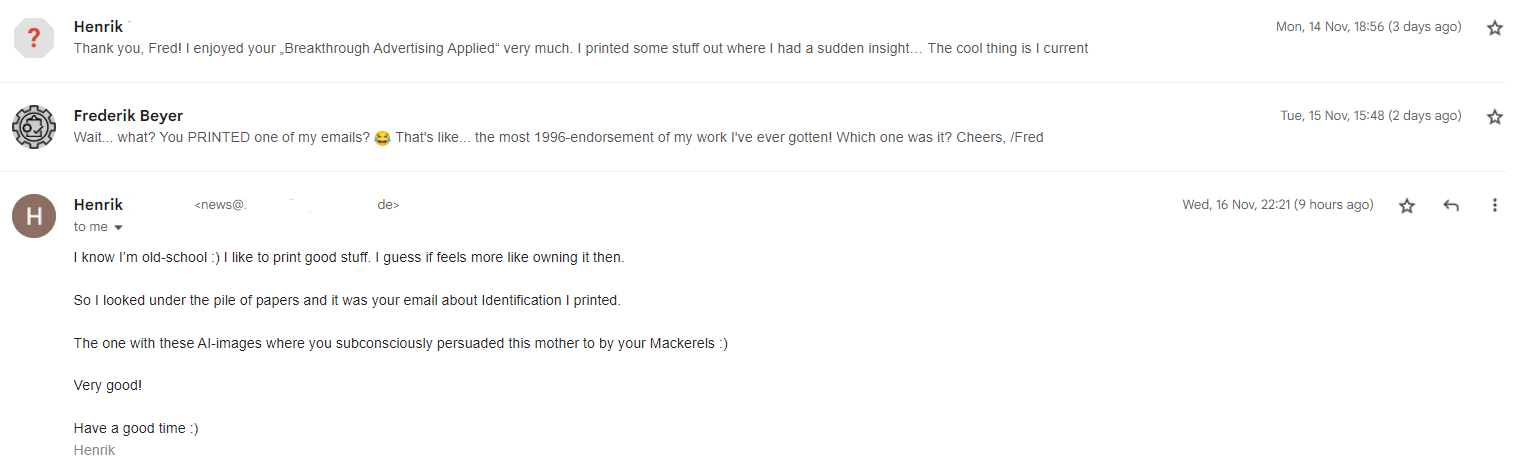Click Frederik Beyer's gear avatar icon
This screenshot has height=469, width=1527.
33,127
